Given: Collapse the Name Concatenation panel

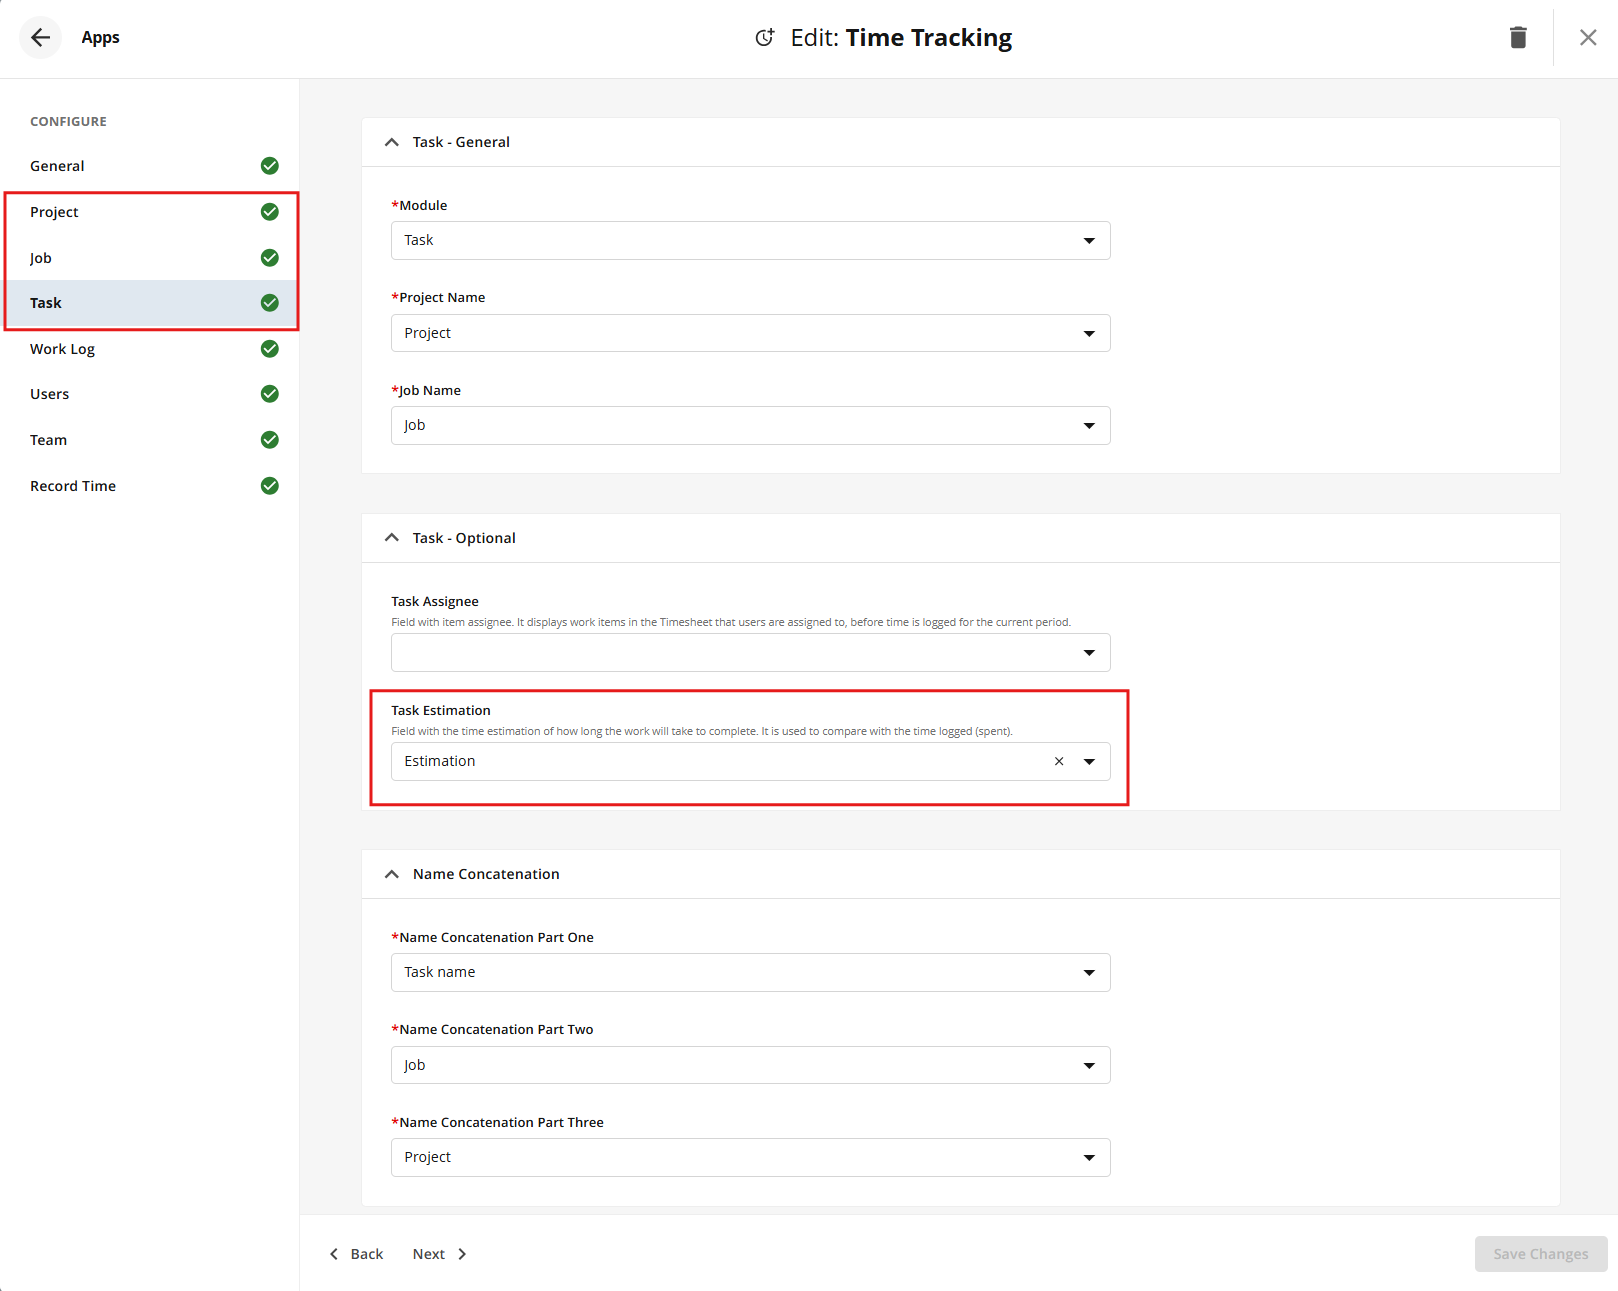Looking at the screenshot, I should pyautogui.click(x=392, y=874).
